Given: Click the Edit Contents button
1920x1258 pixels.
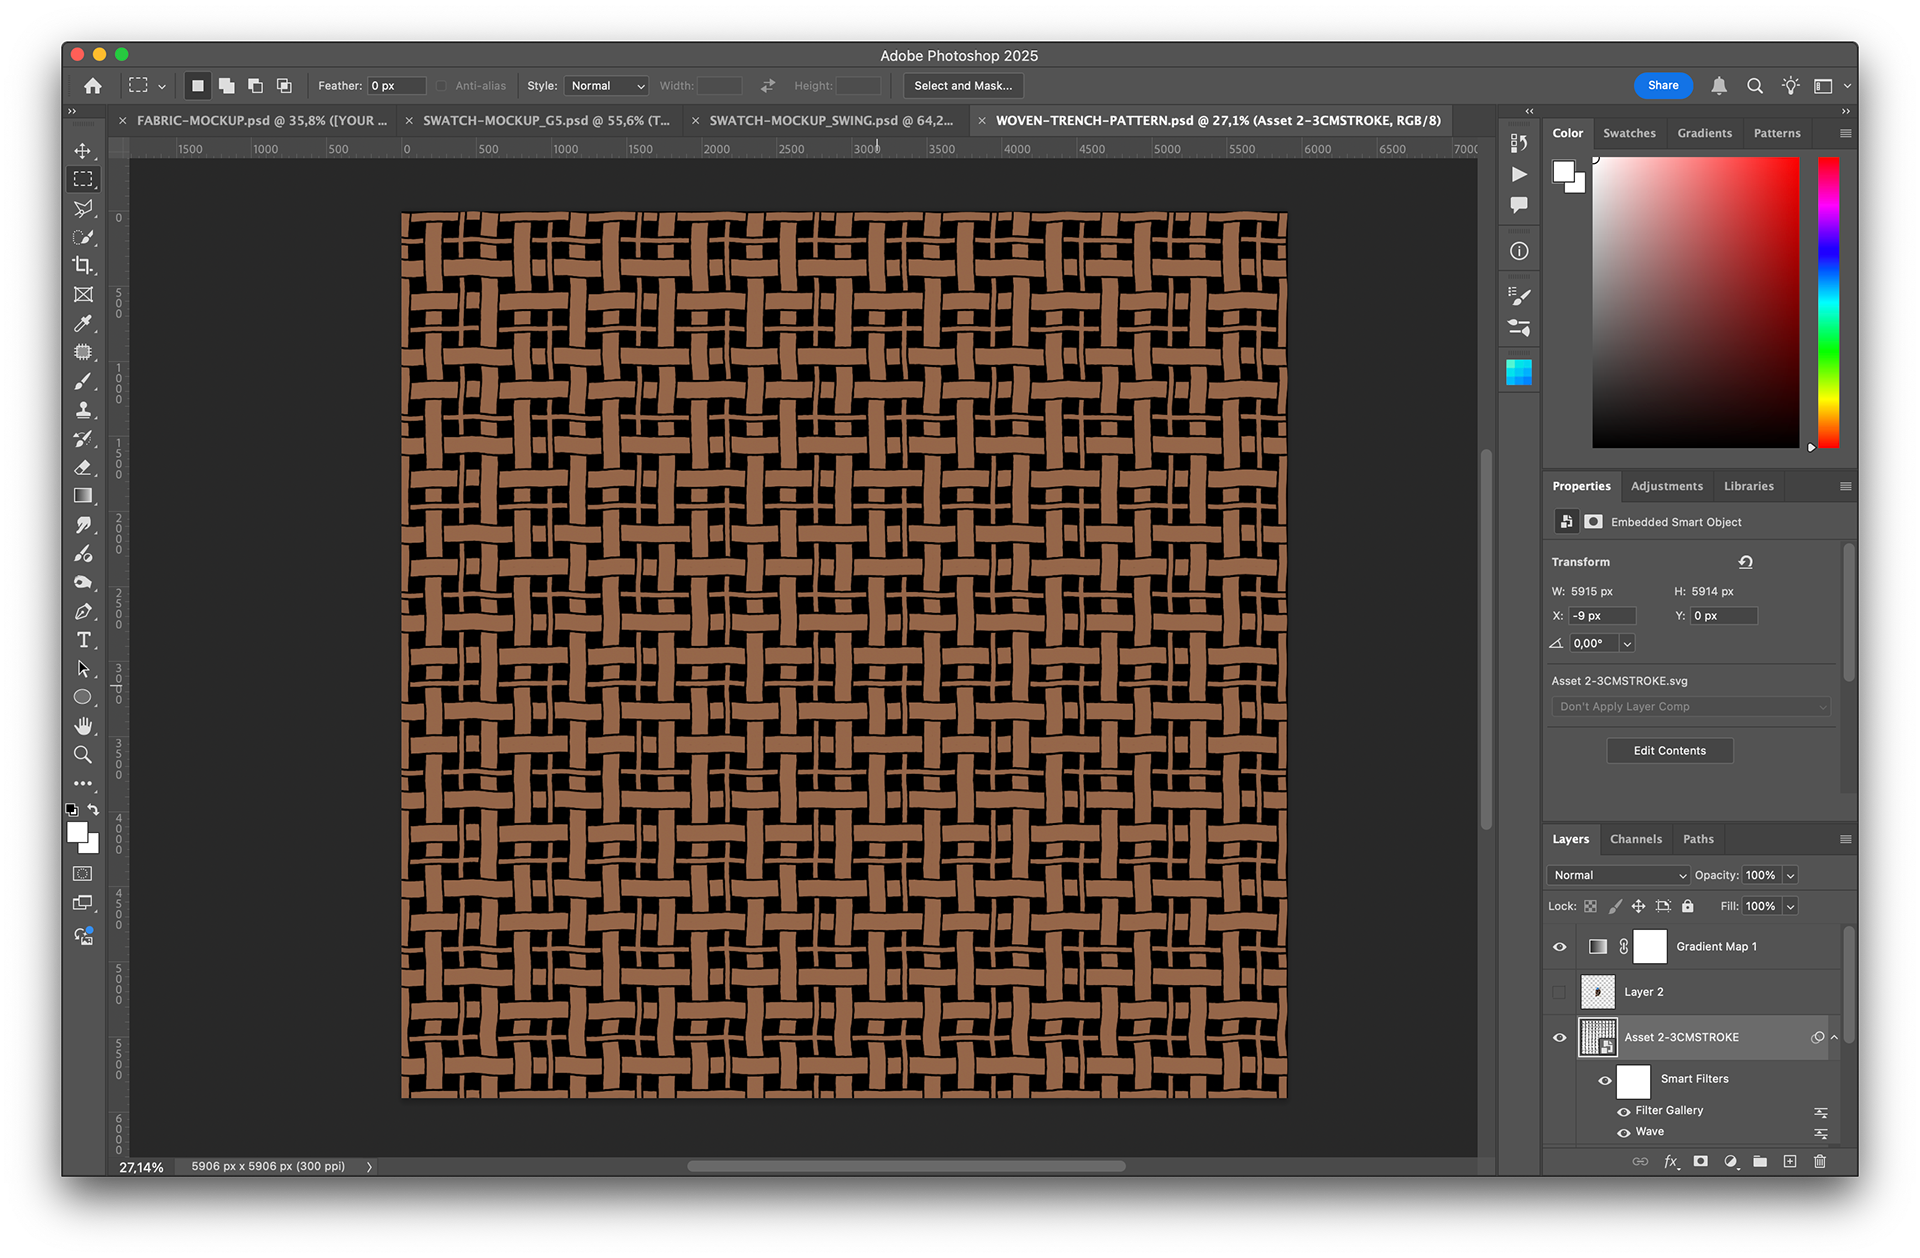Looking at the screenshot, I should (1669, 751).
